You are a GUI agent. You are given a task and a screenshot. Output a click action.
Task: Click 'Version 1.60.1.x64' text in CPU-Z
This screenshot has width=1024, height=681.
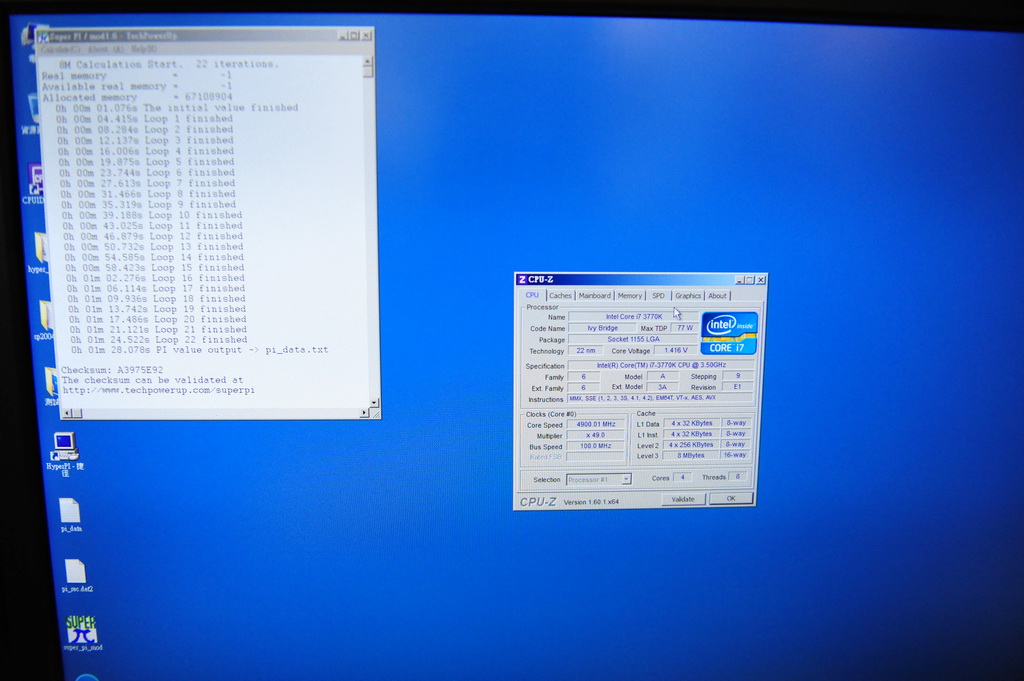[591, 502]
